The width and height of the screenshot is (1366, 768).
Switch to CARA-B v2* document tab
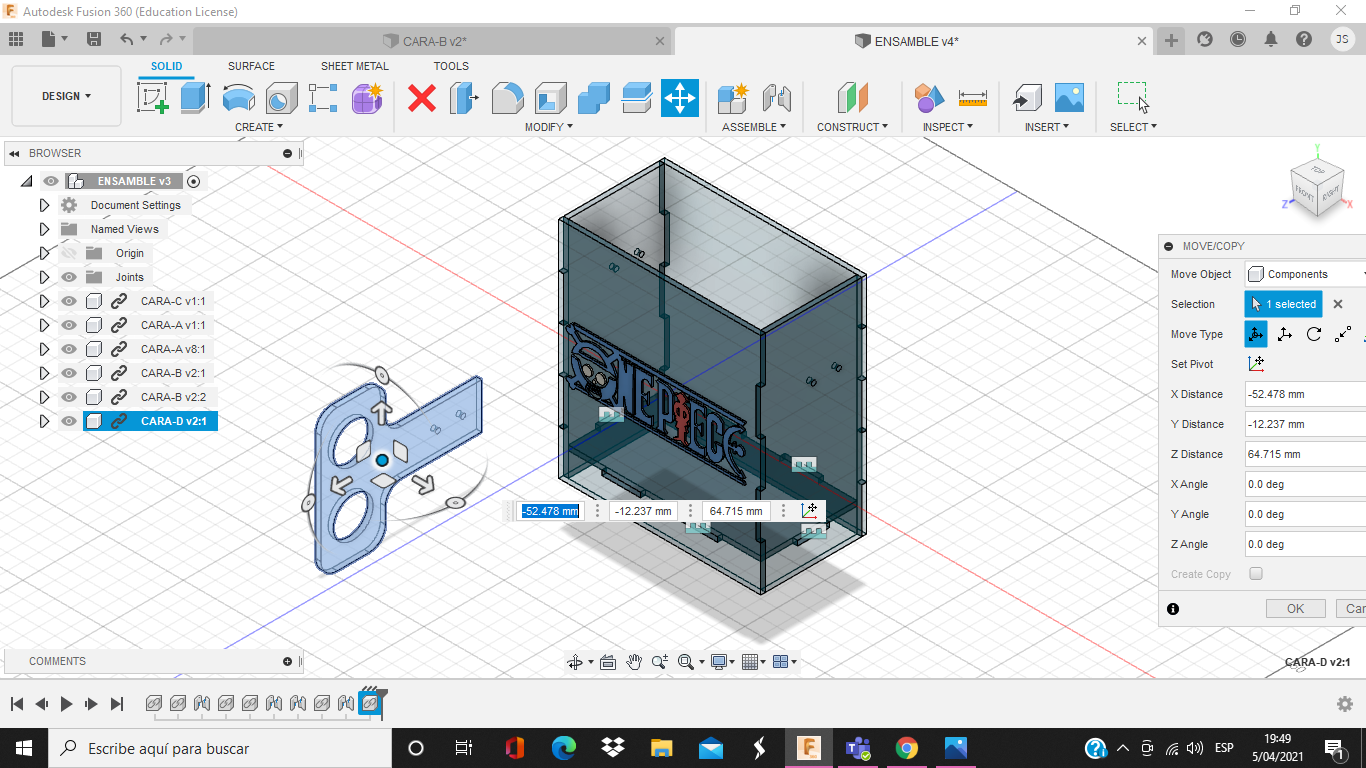click(x=432, y=41)
